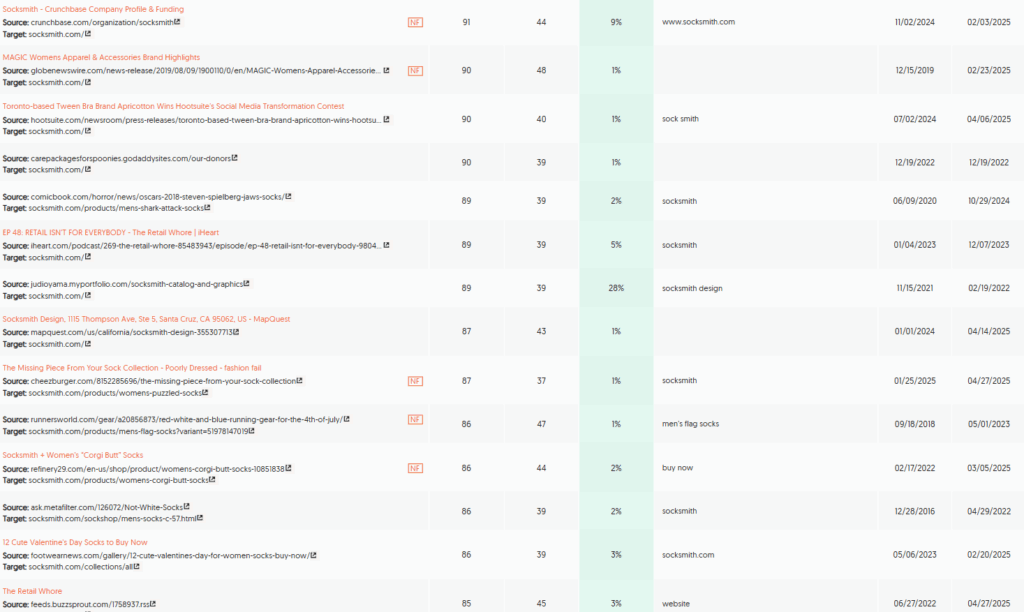Click external icon beside womens-corgi-butt-socks target
The width and height of the screenshot is (1024, 612).
[212, 480]
